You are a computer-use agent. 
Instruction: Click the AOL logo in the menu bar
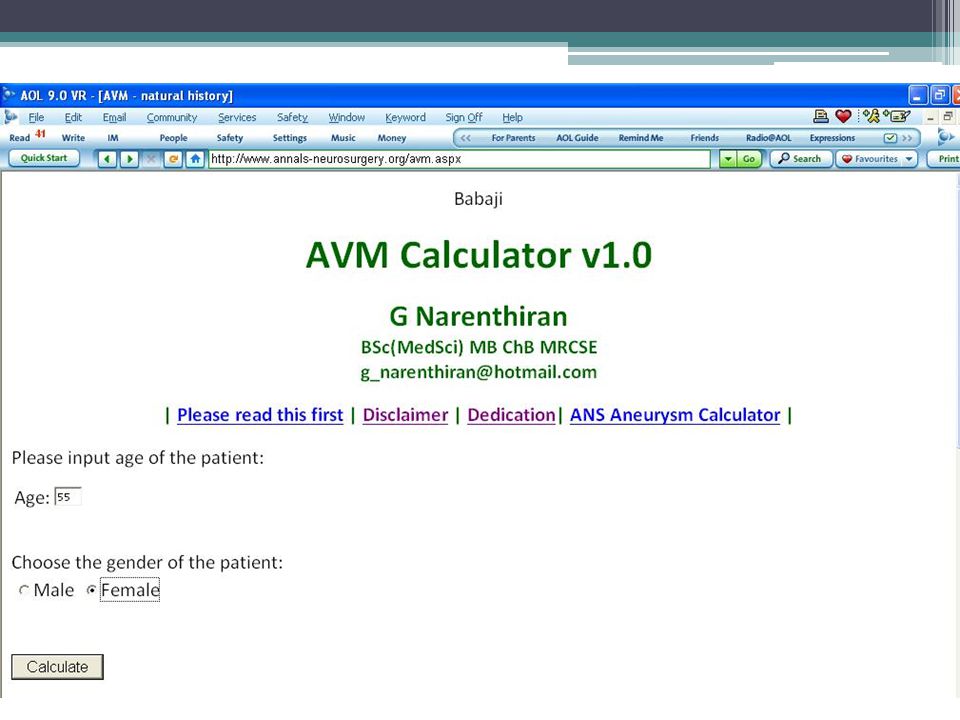[x=10, y=116]
